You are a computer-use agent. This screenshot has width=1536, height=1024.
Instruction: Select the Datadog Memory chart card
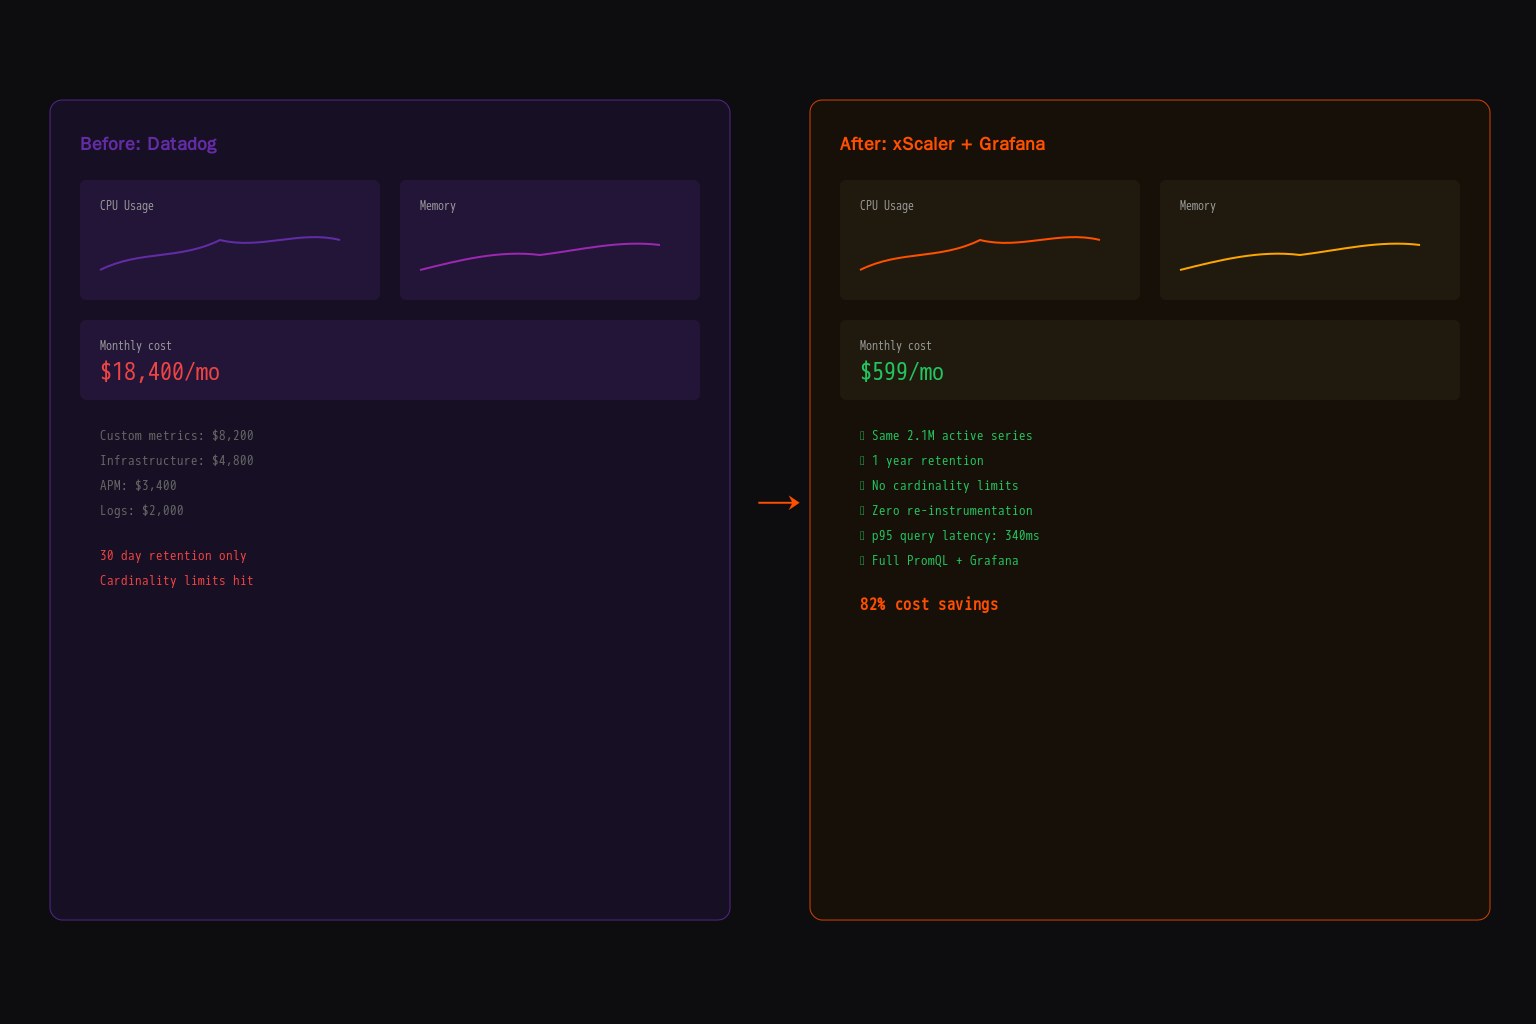pyautogui.click(x=550, y=240)
